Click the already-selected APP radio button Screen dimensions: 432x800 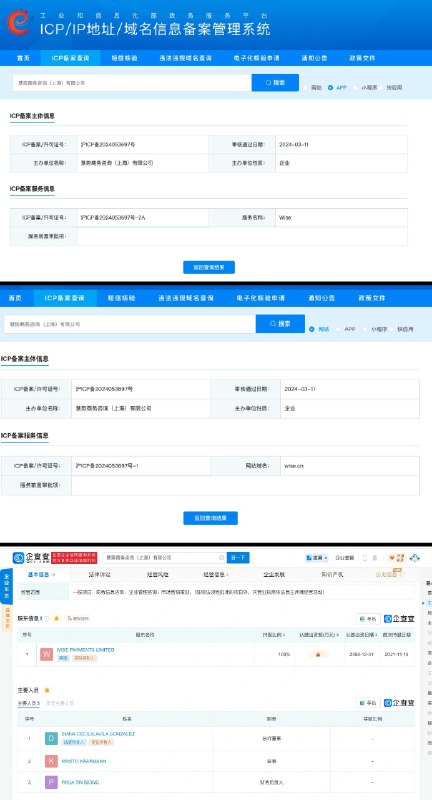tap(331, 88)
